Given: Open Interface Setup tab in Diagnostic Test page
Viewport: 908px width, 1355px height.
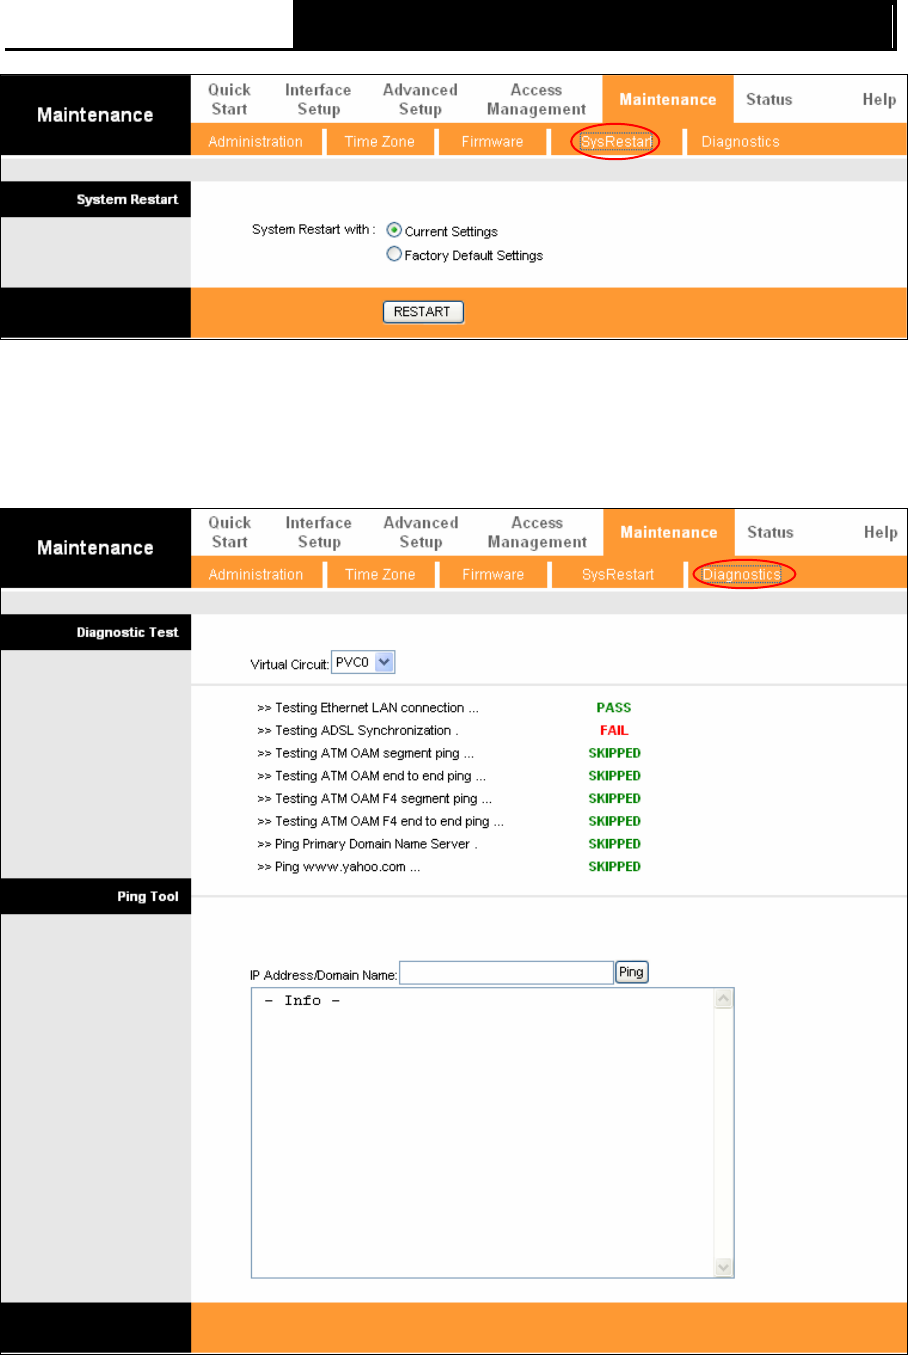Looking at the screenshot, I should click(318, 532).
